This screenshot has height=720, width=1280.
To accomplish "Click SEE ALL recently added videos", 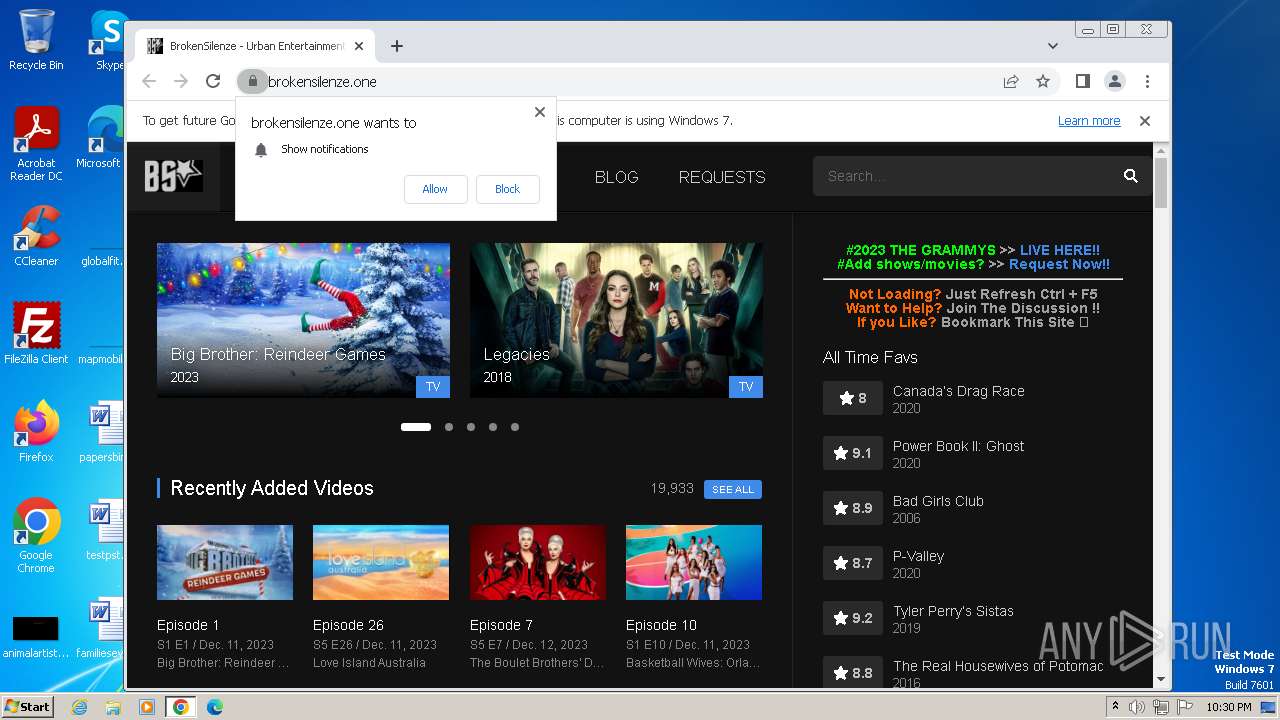I will (x=733, y=489).
